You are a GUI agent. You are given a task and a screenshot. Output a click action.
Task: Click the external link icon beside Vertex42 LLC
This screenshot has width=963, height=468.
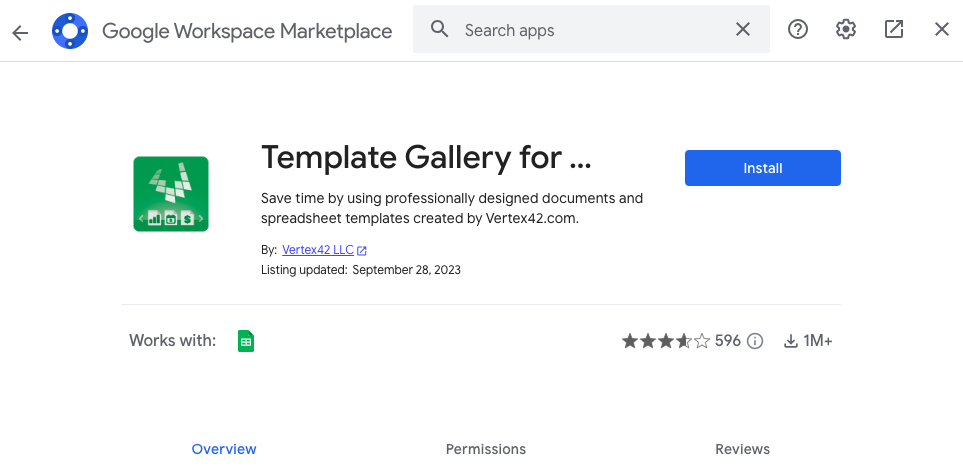click(362, 251)
